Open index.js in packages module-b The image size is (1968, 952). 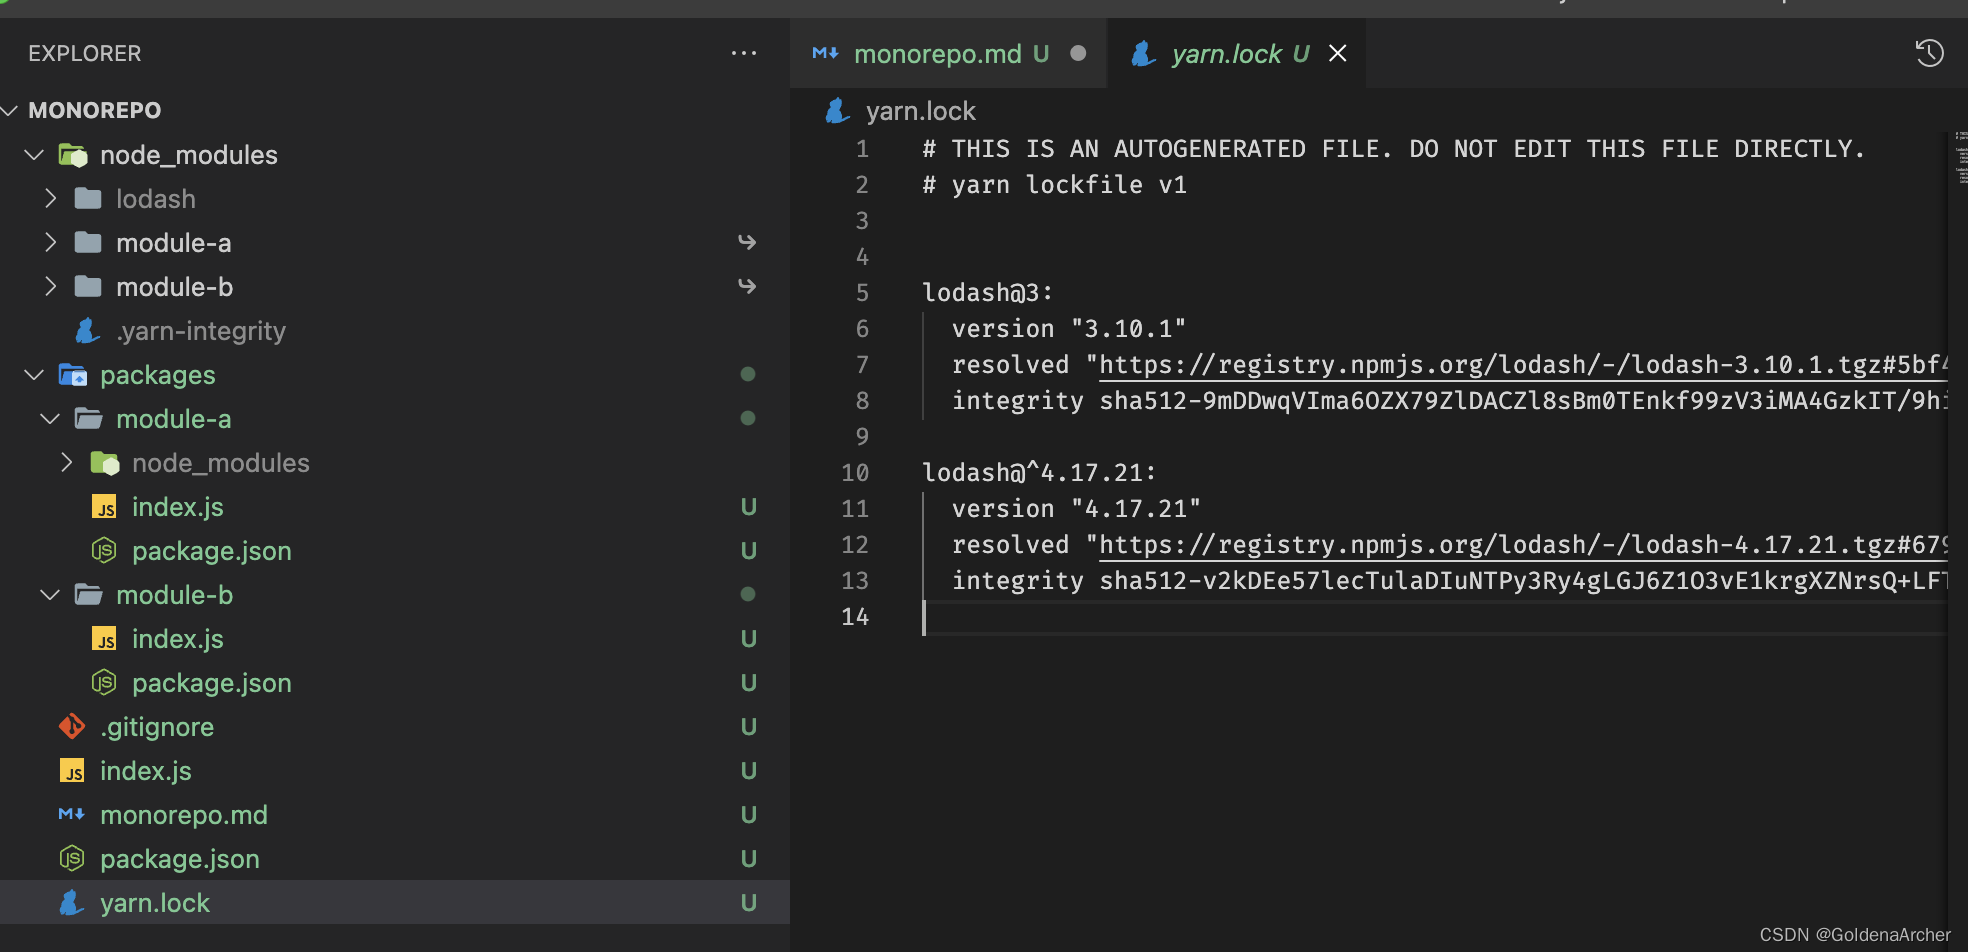click(x=178, y=639)
